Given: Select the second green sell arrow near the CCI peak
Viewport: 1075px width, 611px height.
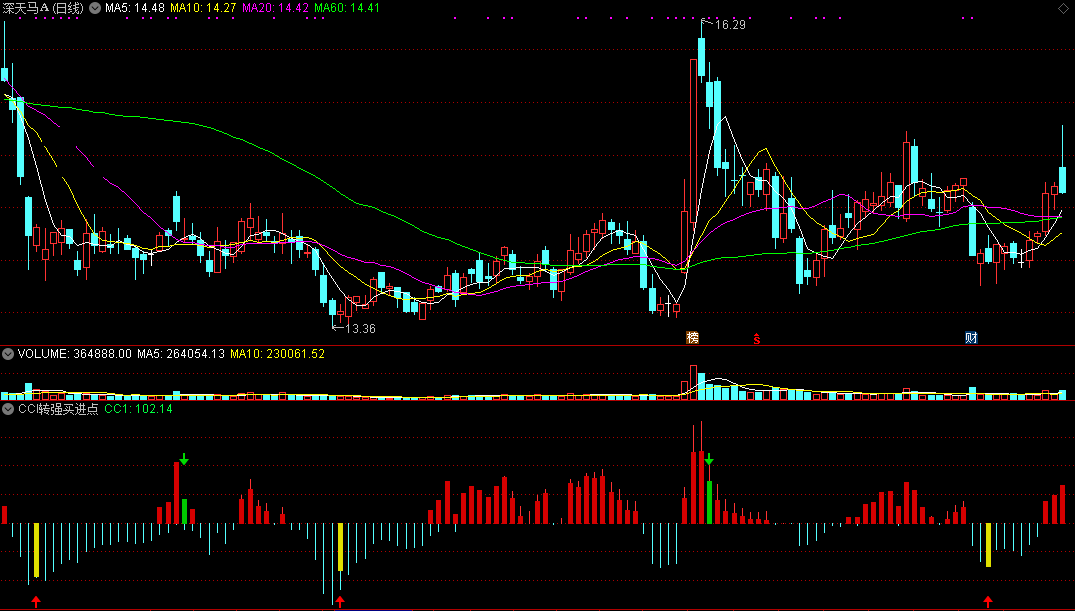Looking at the screenshot, I should (x=710, y=459).
